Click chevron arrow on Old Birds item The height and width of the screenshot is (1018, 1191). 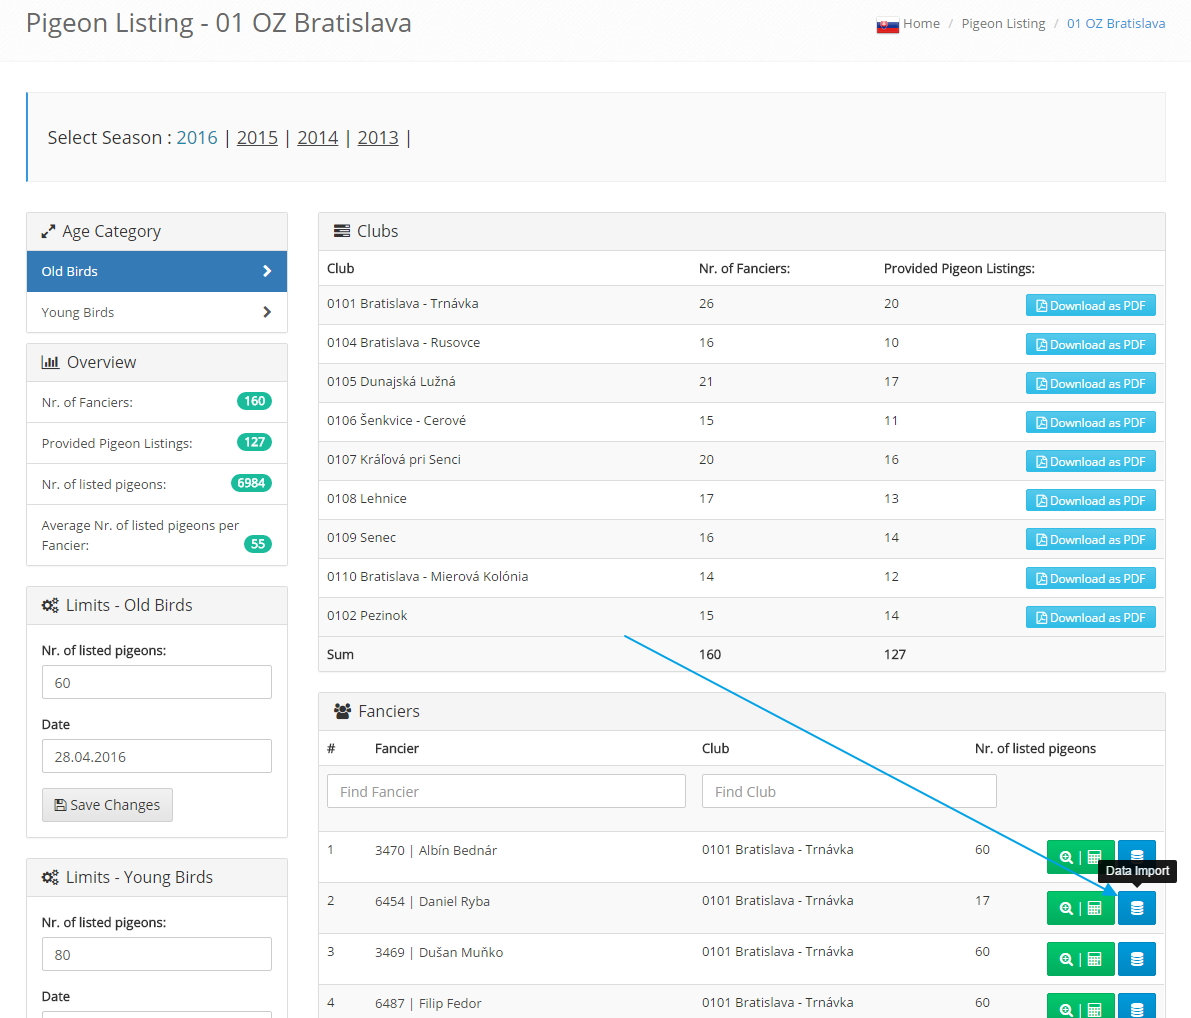point(266,271)
